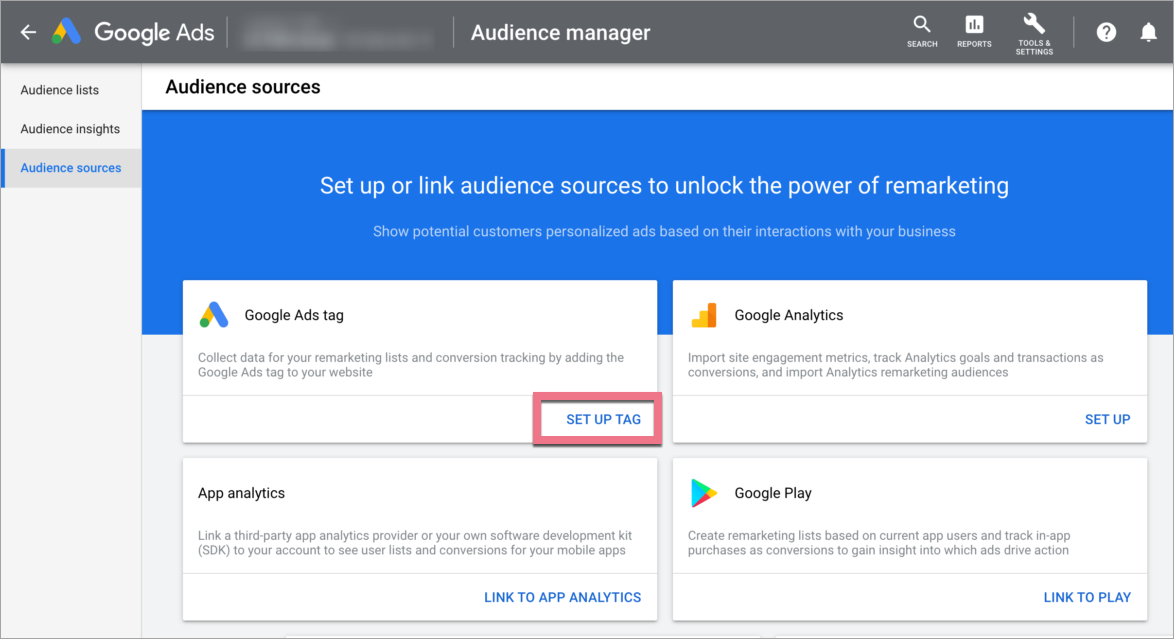Image resolution: width=1174 pixels, height=639 pixels.
Task: Click the Google Ads logo in the top bar
Action: click(67, 32)
